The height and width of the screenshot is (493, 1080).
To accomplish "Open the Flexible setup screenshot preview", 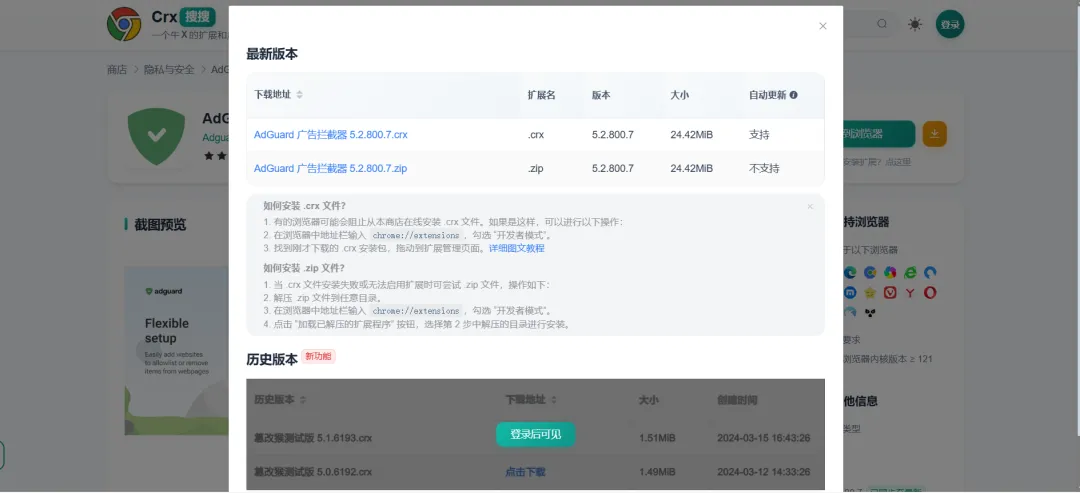I will (176, 351).
